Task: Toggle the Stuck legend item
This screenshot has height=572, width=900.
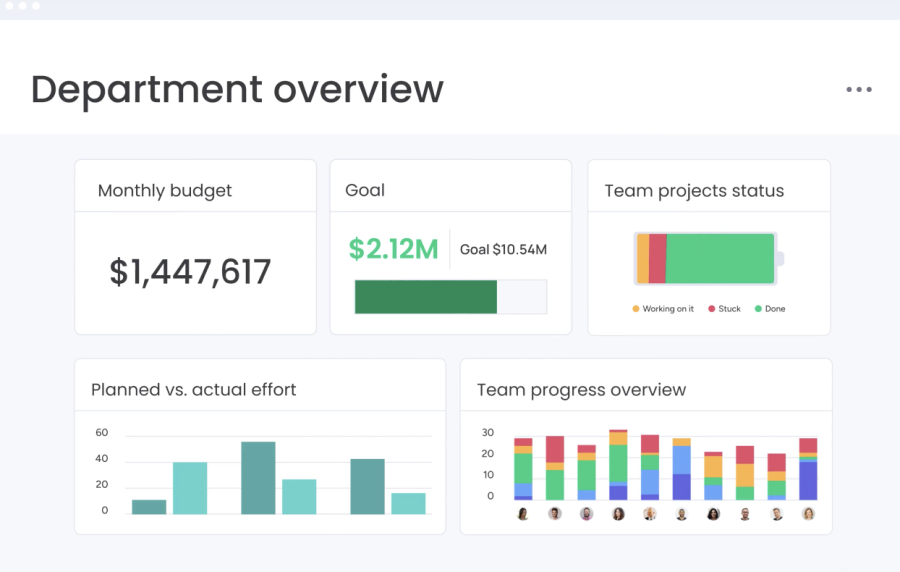Action: pos(724,309)
